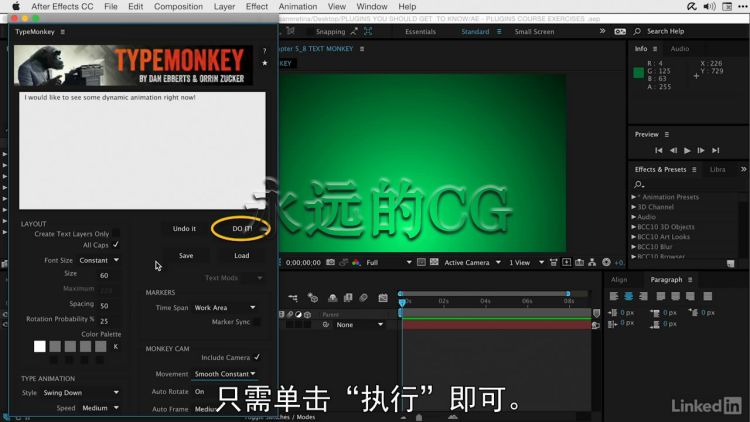Click the K button beside color palette
The image size is (750, 422).
coord(115,346)
